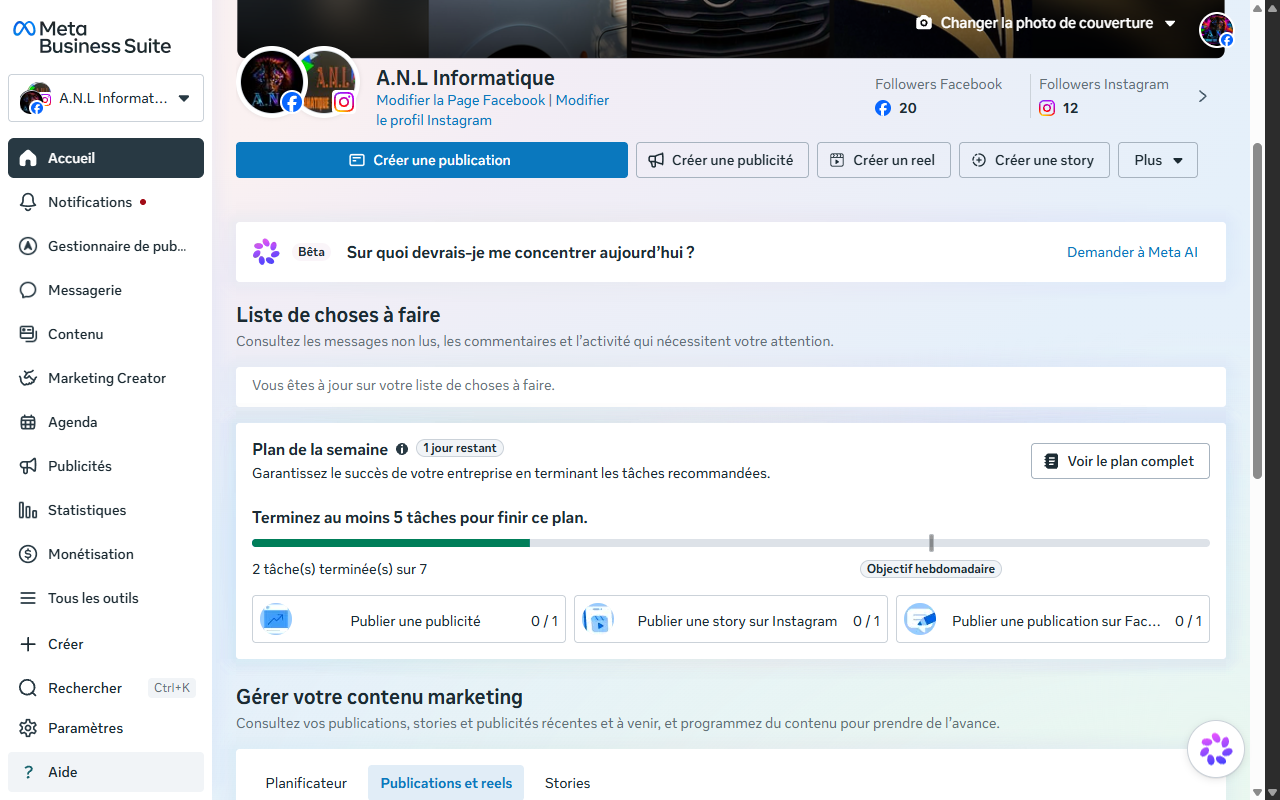Select the Meta AI flower icon beside Bêta
The height and width of the screenshot is (800, 1280).
pos(266,252)
